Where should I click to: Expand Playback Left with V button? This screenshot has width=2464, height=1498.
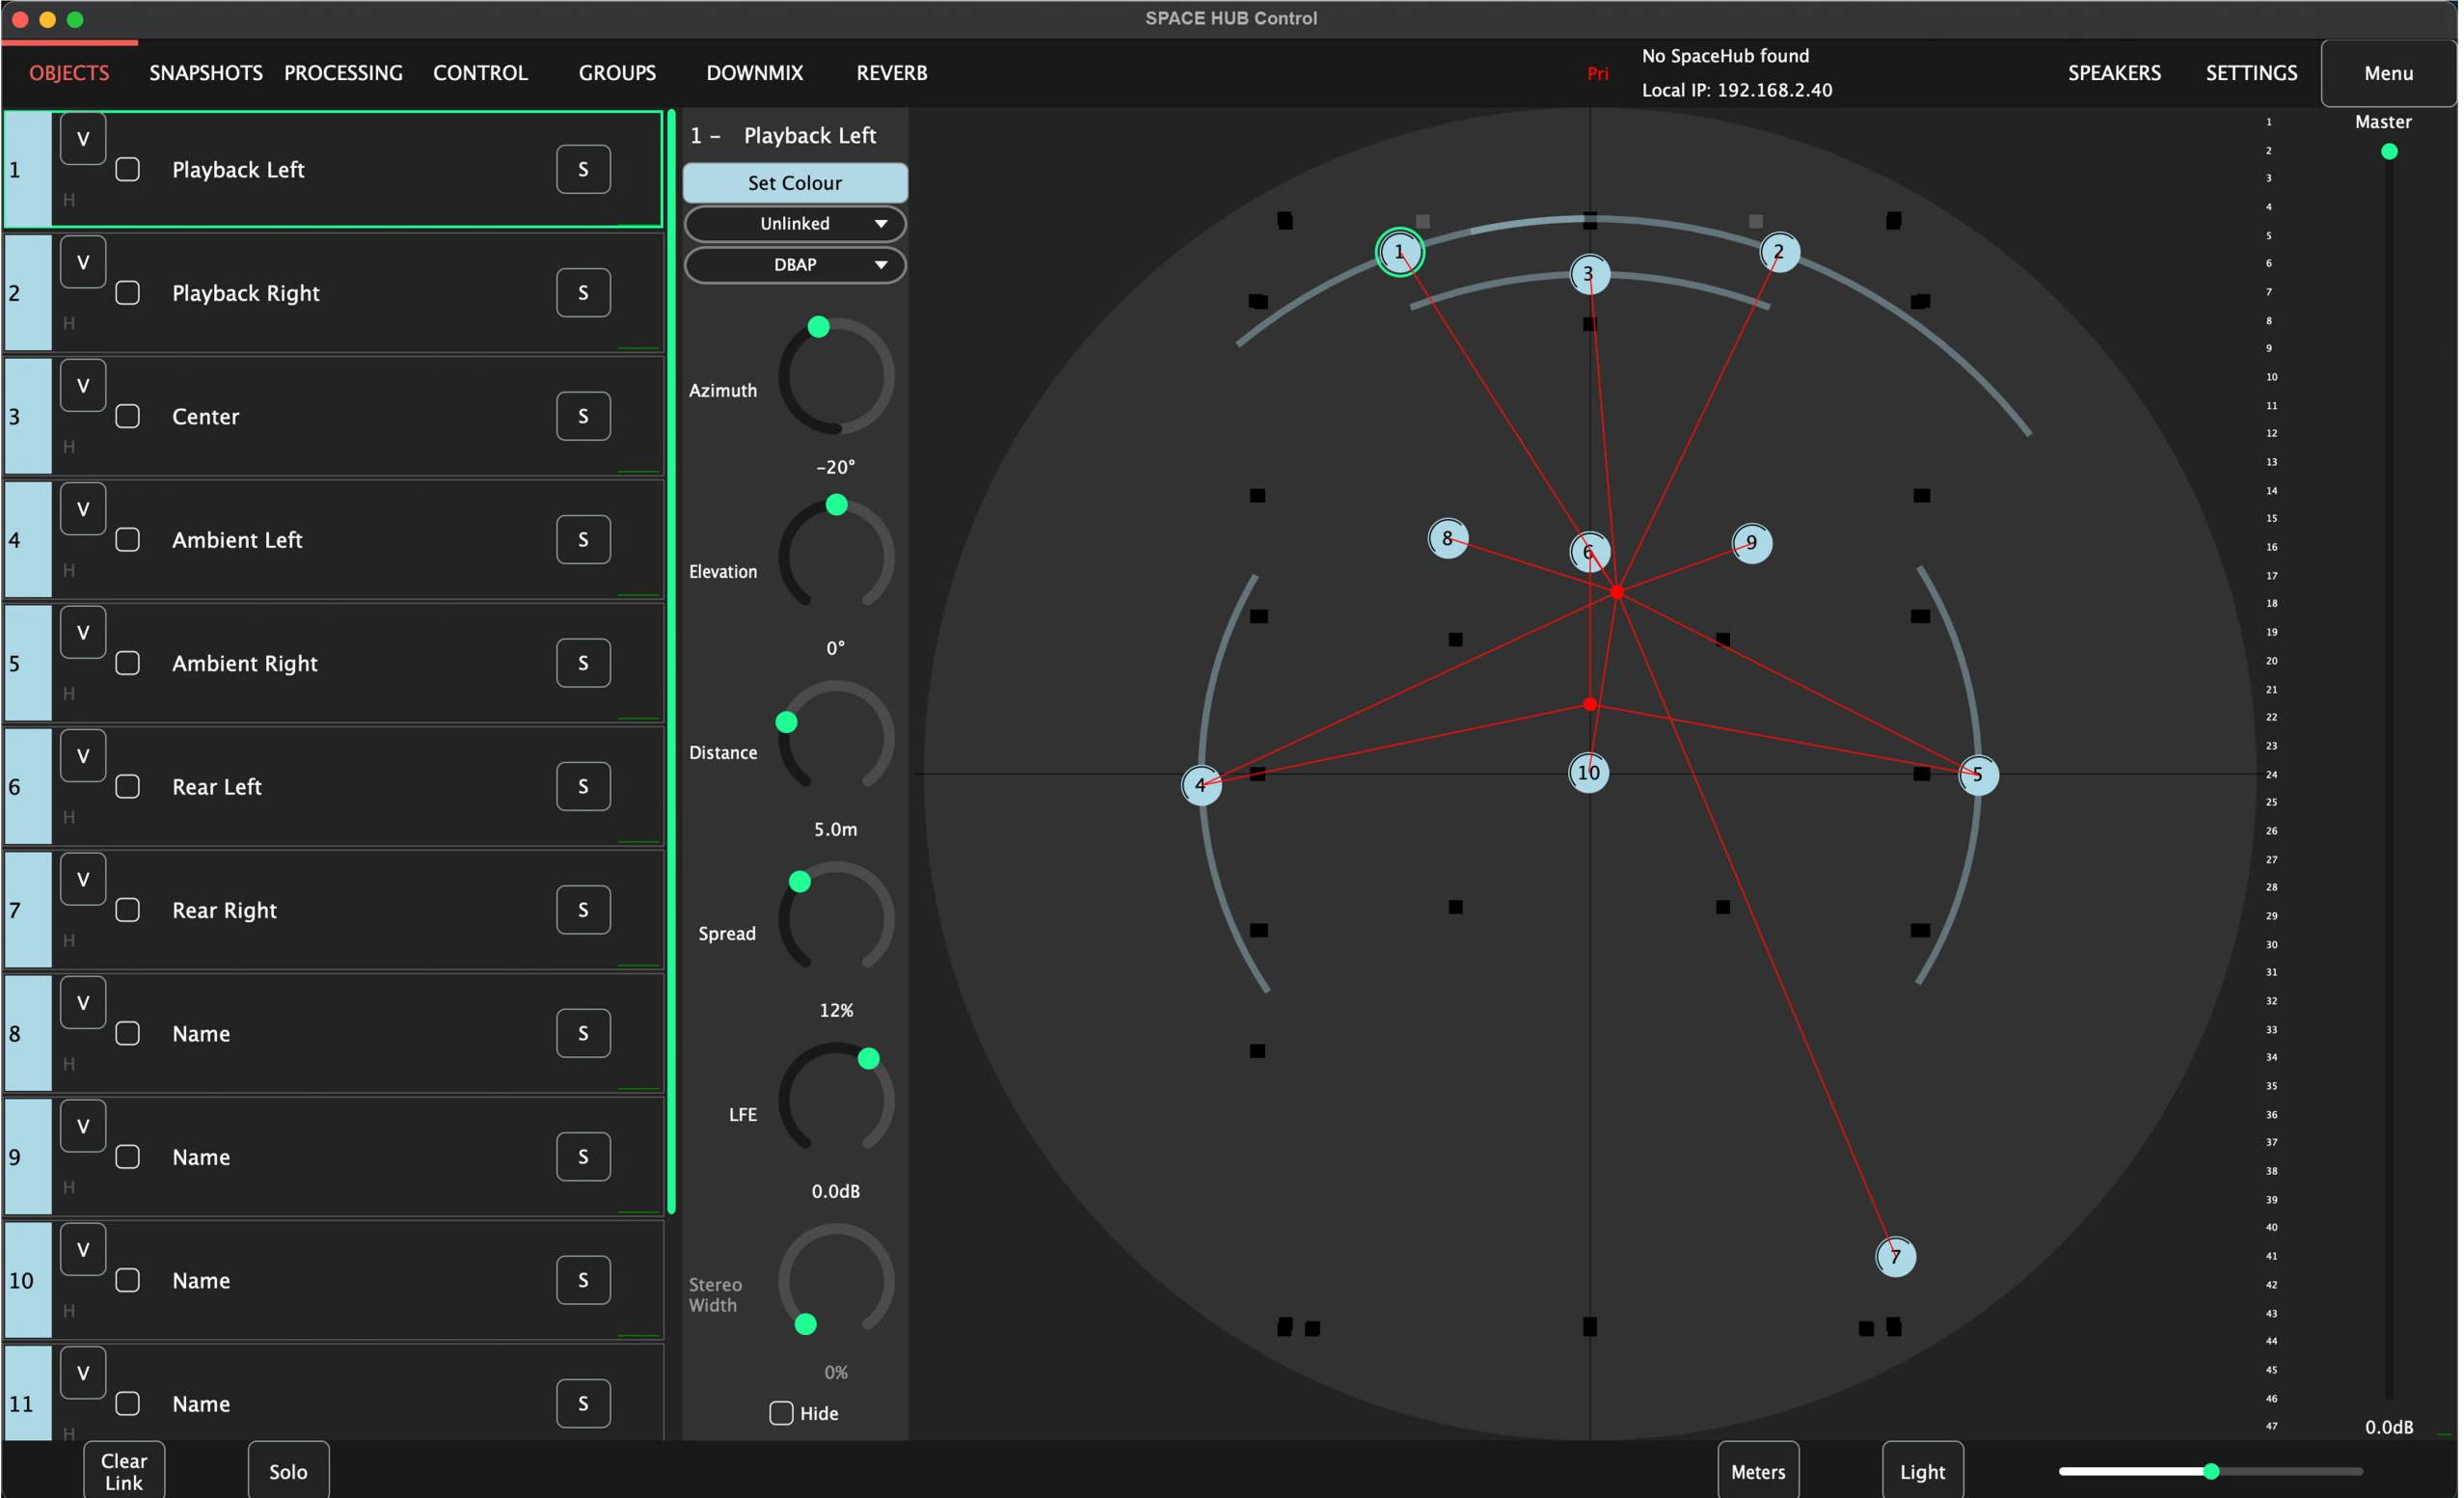point(83,139)
